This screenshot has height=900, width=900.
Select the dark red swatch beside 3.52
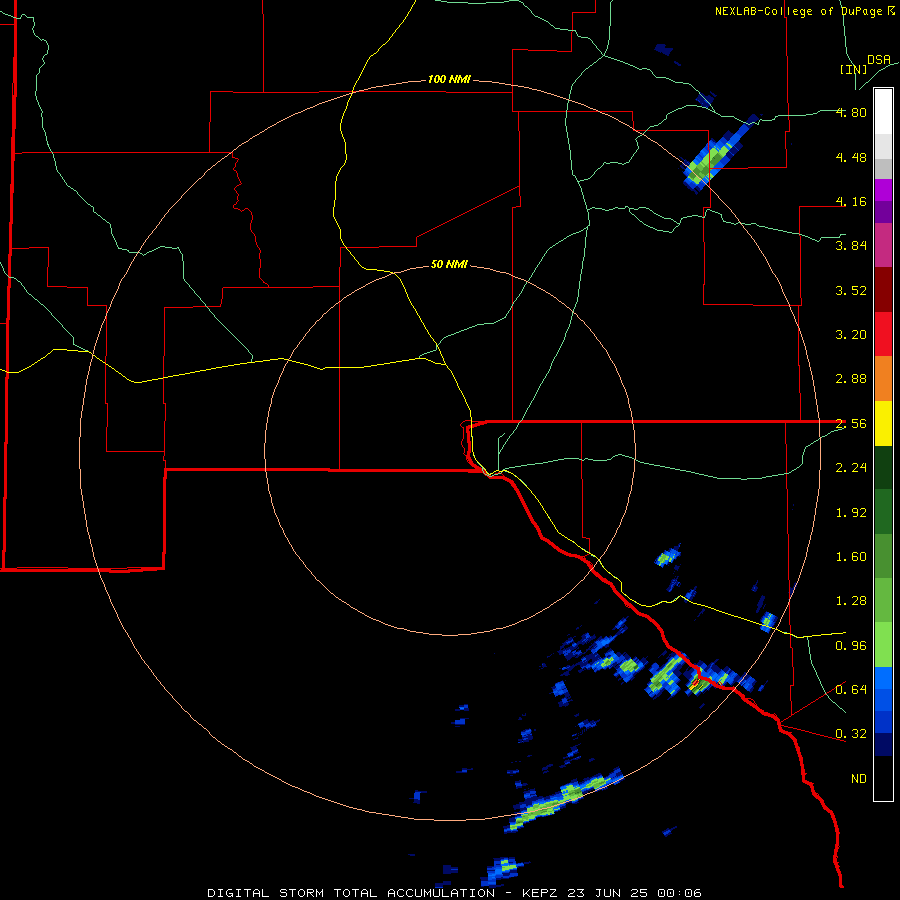[883, 290]
